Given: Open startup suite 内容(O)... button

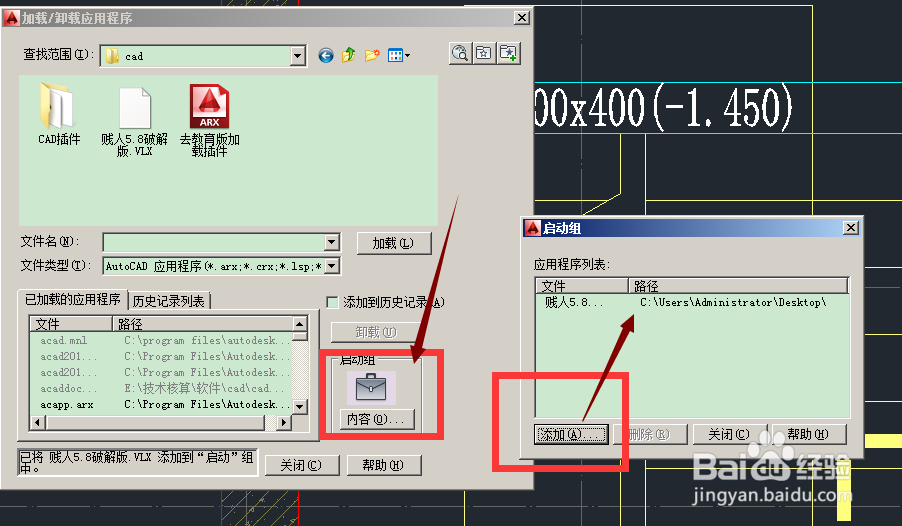Looking at the screenshot, I should (x=377, y=419).
